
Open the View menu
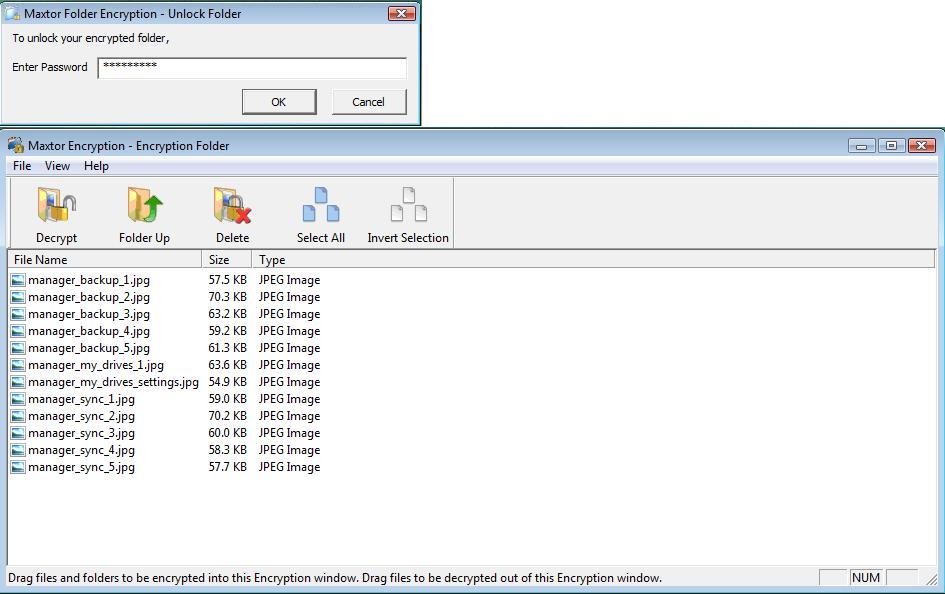coord(57,166)
